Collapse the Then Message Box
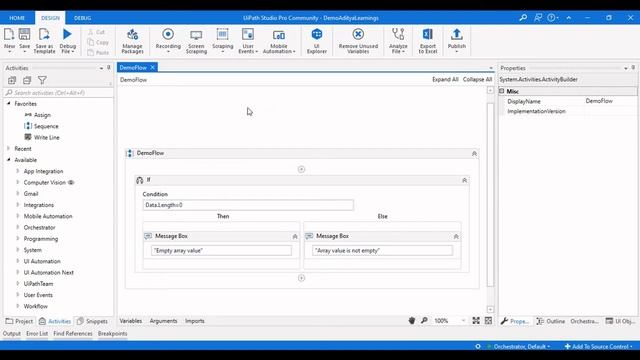 295,236
